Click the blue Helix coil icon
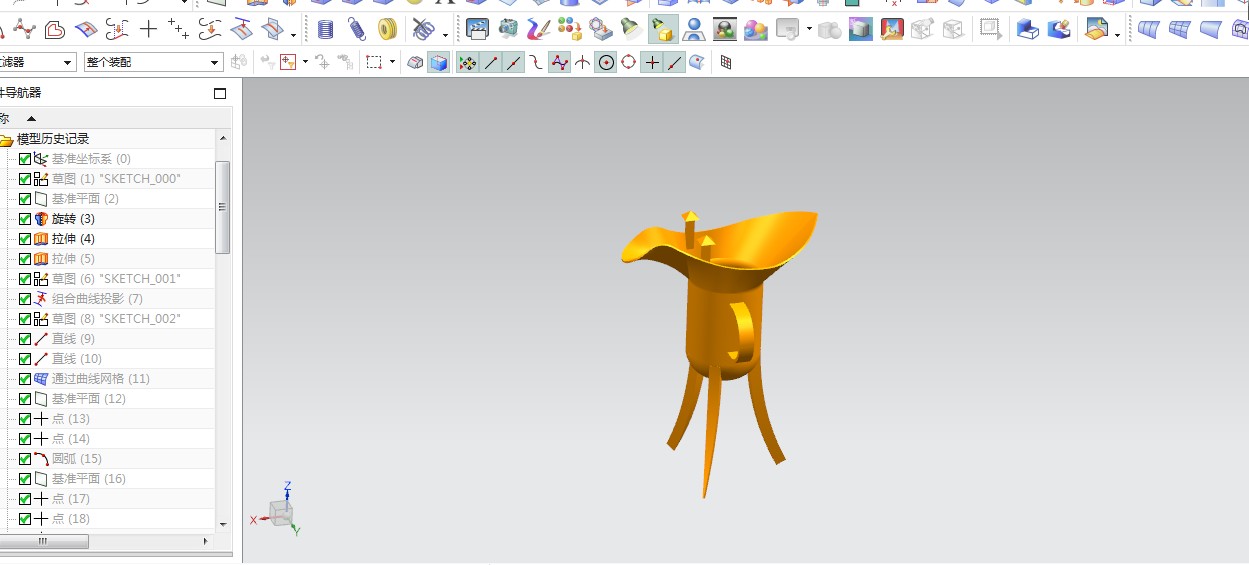 pyautogui.click(x=326, y=30)
